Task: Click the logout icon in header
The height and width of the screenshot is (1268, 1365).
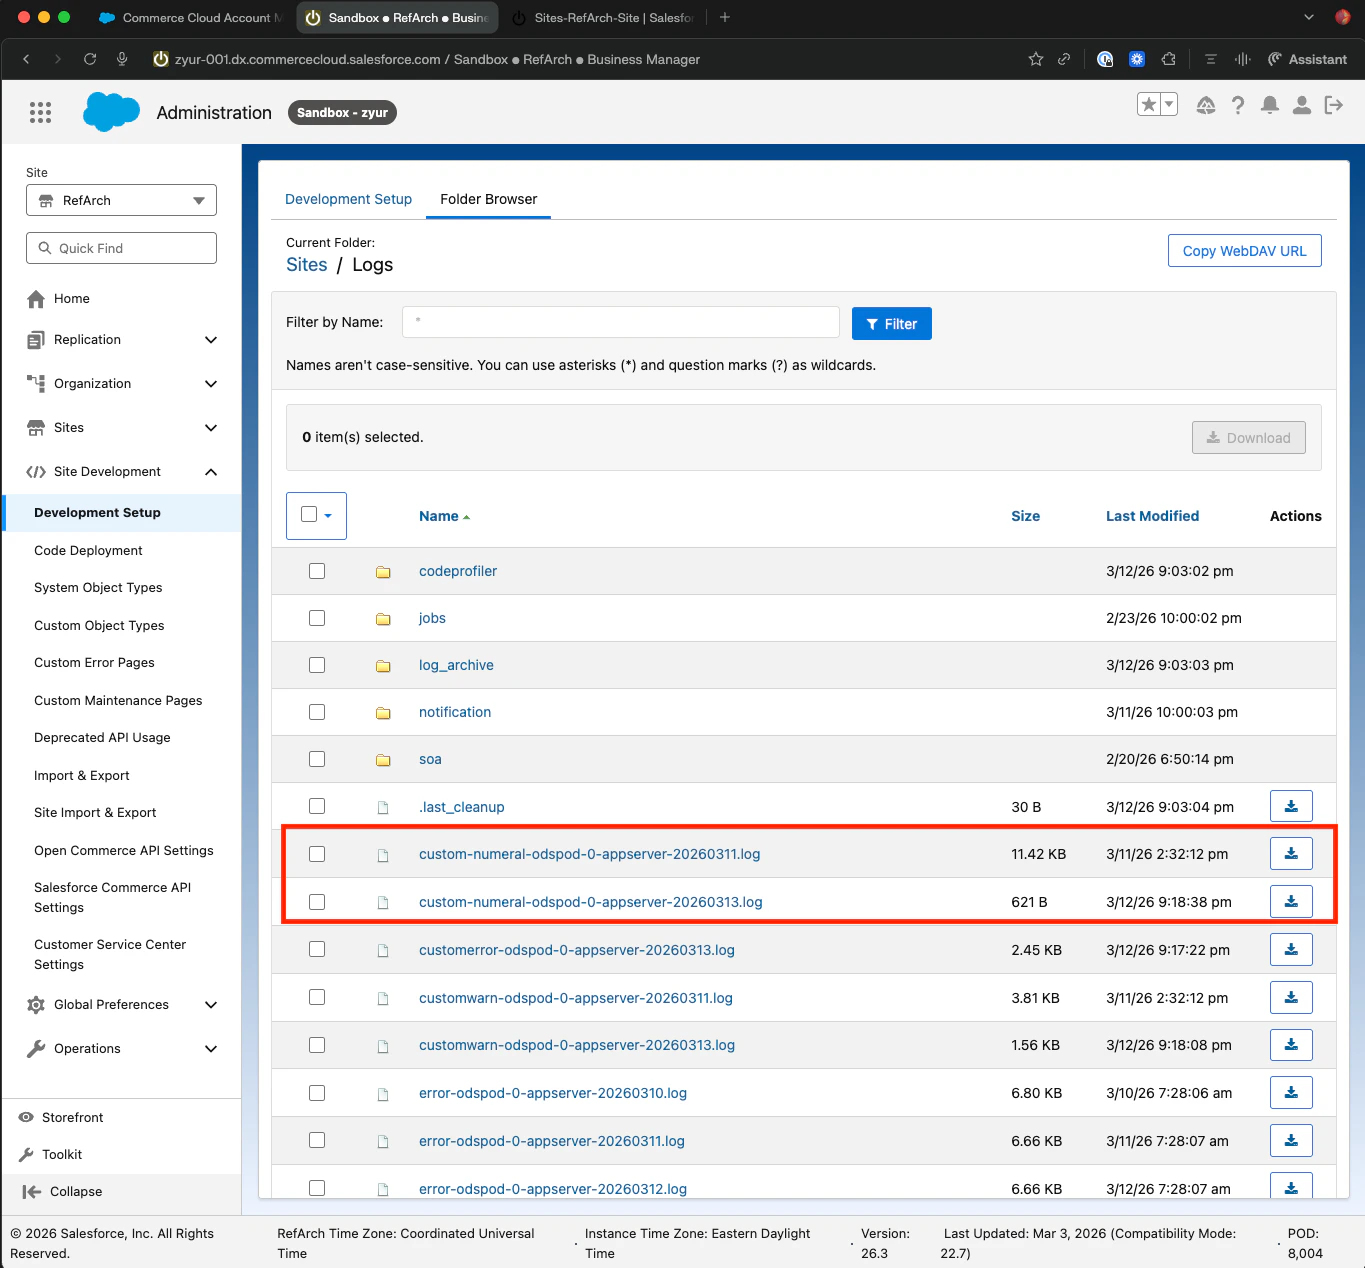Action: 1333,105
